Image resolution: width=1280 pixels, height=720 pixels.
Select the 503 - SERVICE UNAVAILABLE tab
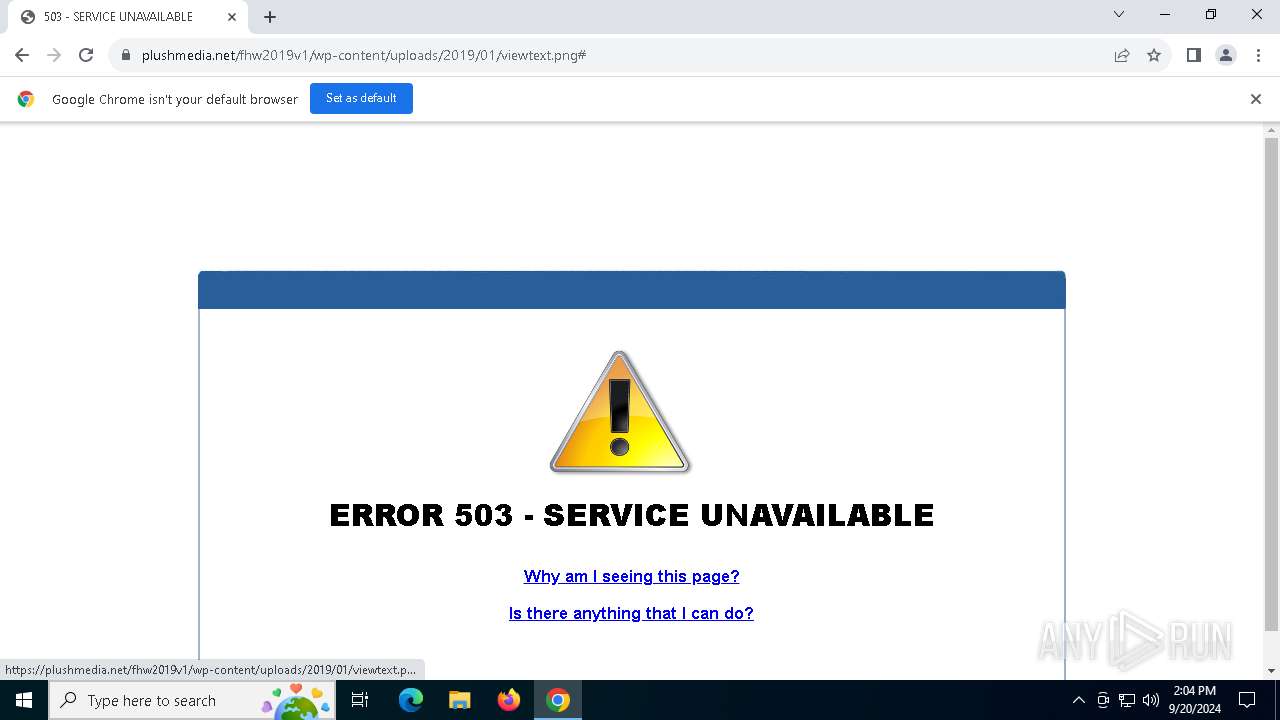tap(128, 17)
